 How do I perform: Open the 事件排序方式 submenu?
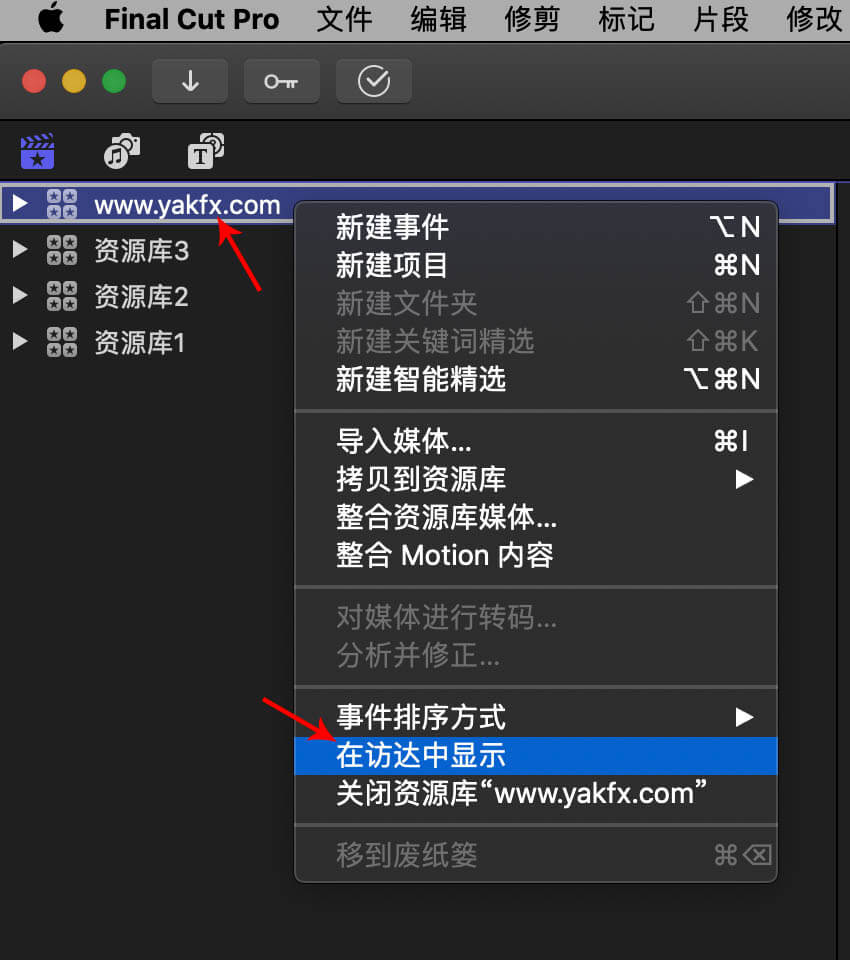click(536, 717)
